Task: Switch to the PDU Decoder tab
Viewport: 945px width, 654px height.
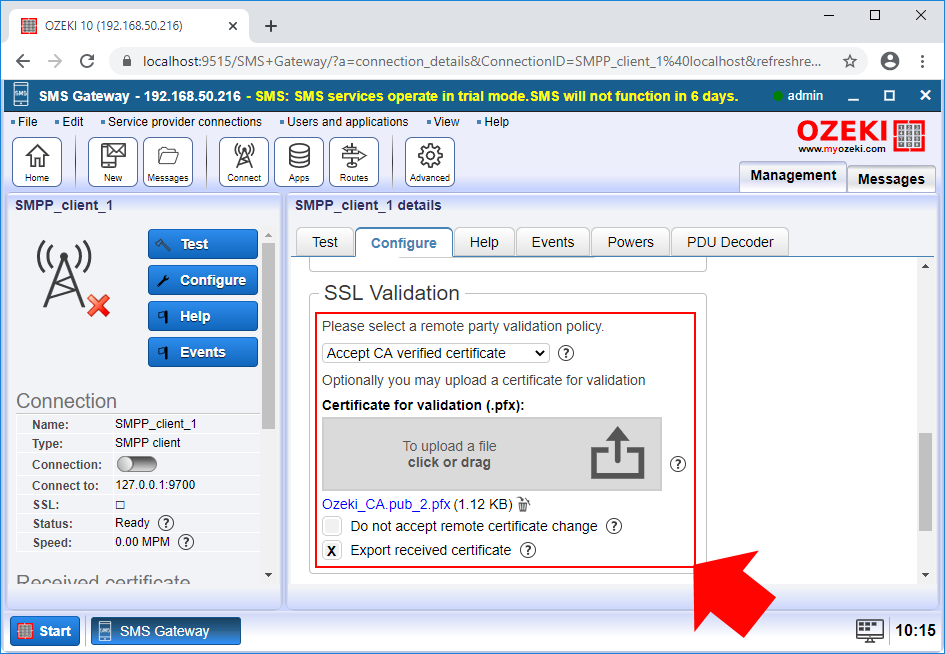Action: [x=730, y=242]
